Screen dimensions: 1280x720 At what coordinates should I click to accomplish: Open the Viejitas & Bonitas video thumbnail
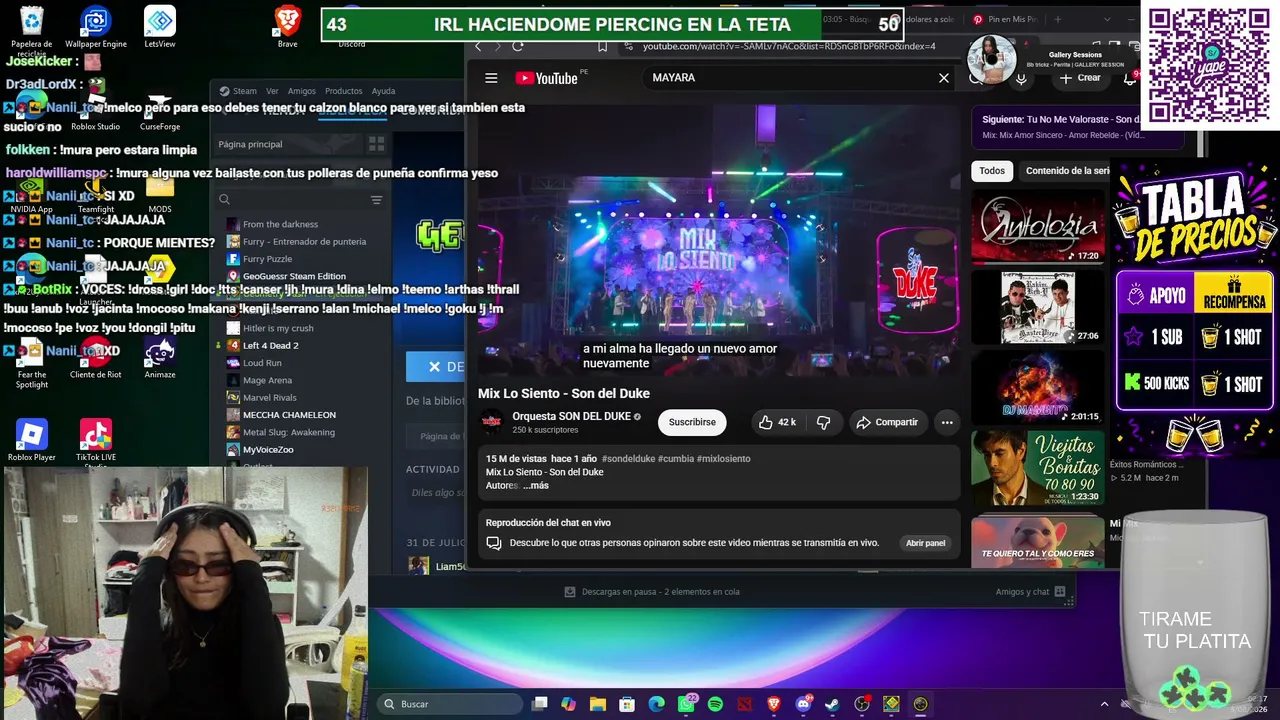click(1037, 467)
